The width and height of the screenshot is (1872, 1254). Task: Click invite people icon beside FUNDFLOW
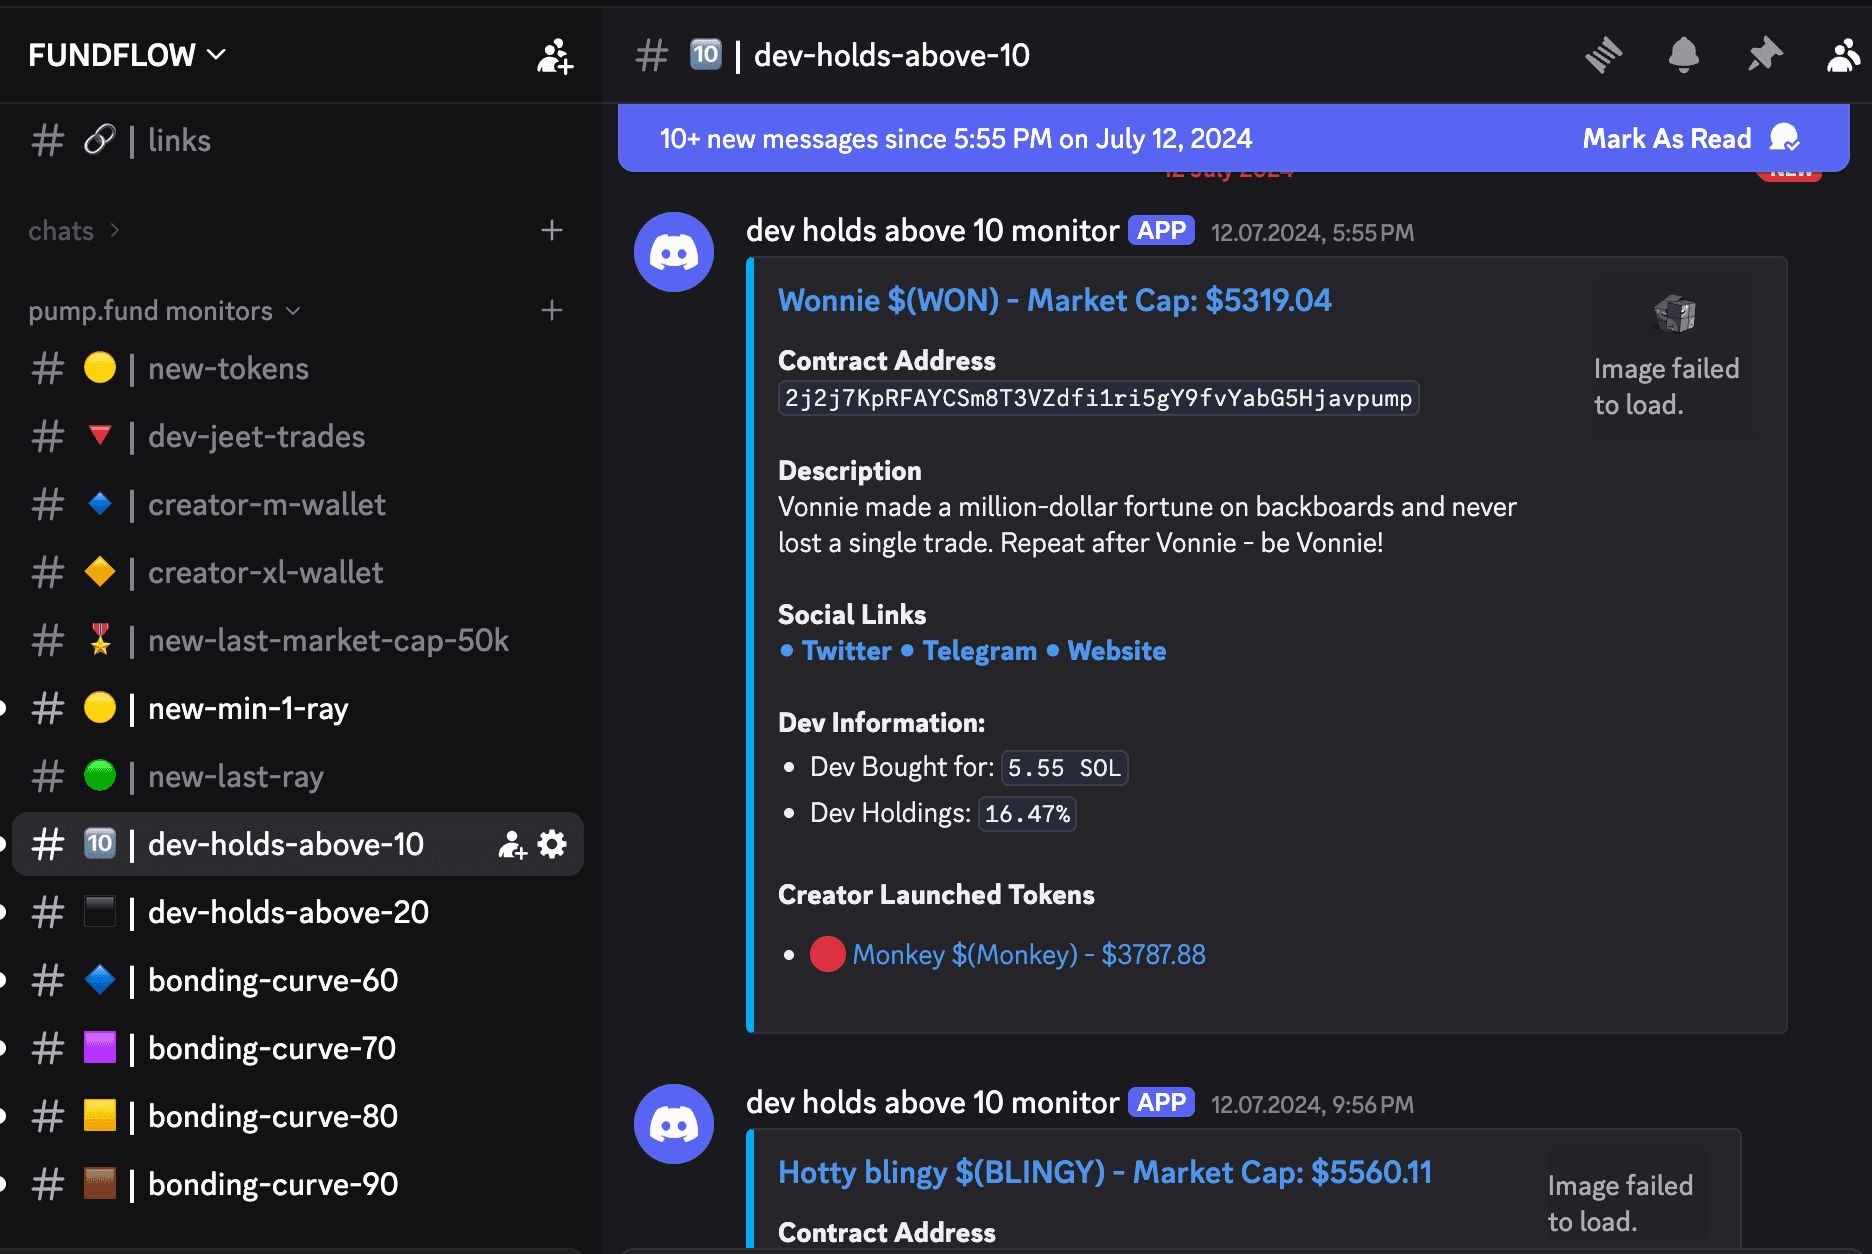coord(555,56)
